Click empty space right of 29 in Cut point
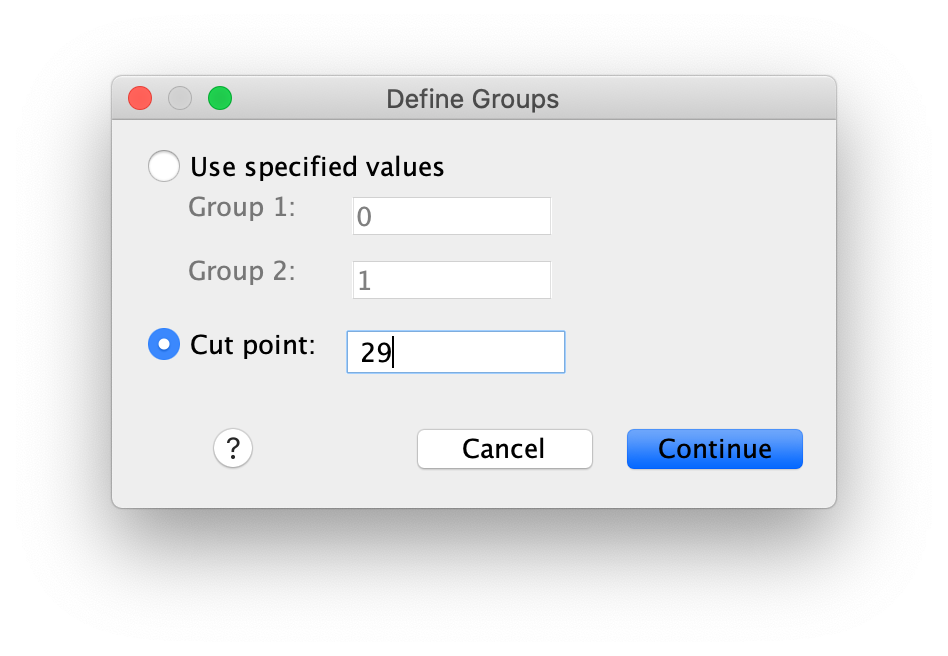The image size is (948, 656). point(479,352)
